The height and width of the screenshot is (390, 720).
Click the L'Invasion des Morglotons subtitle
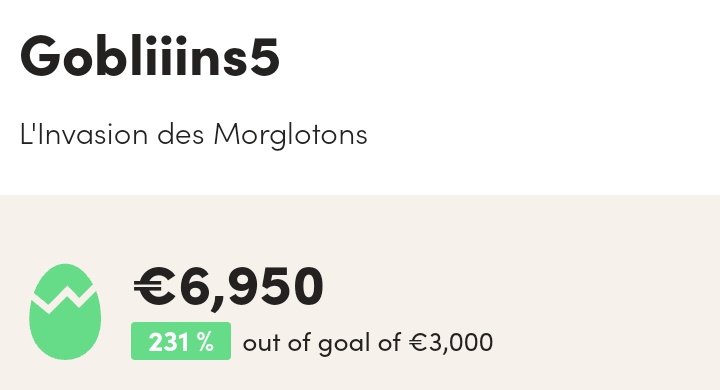193,135
